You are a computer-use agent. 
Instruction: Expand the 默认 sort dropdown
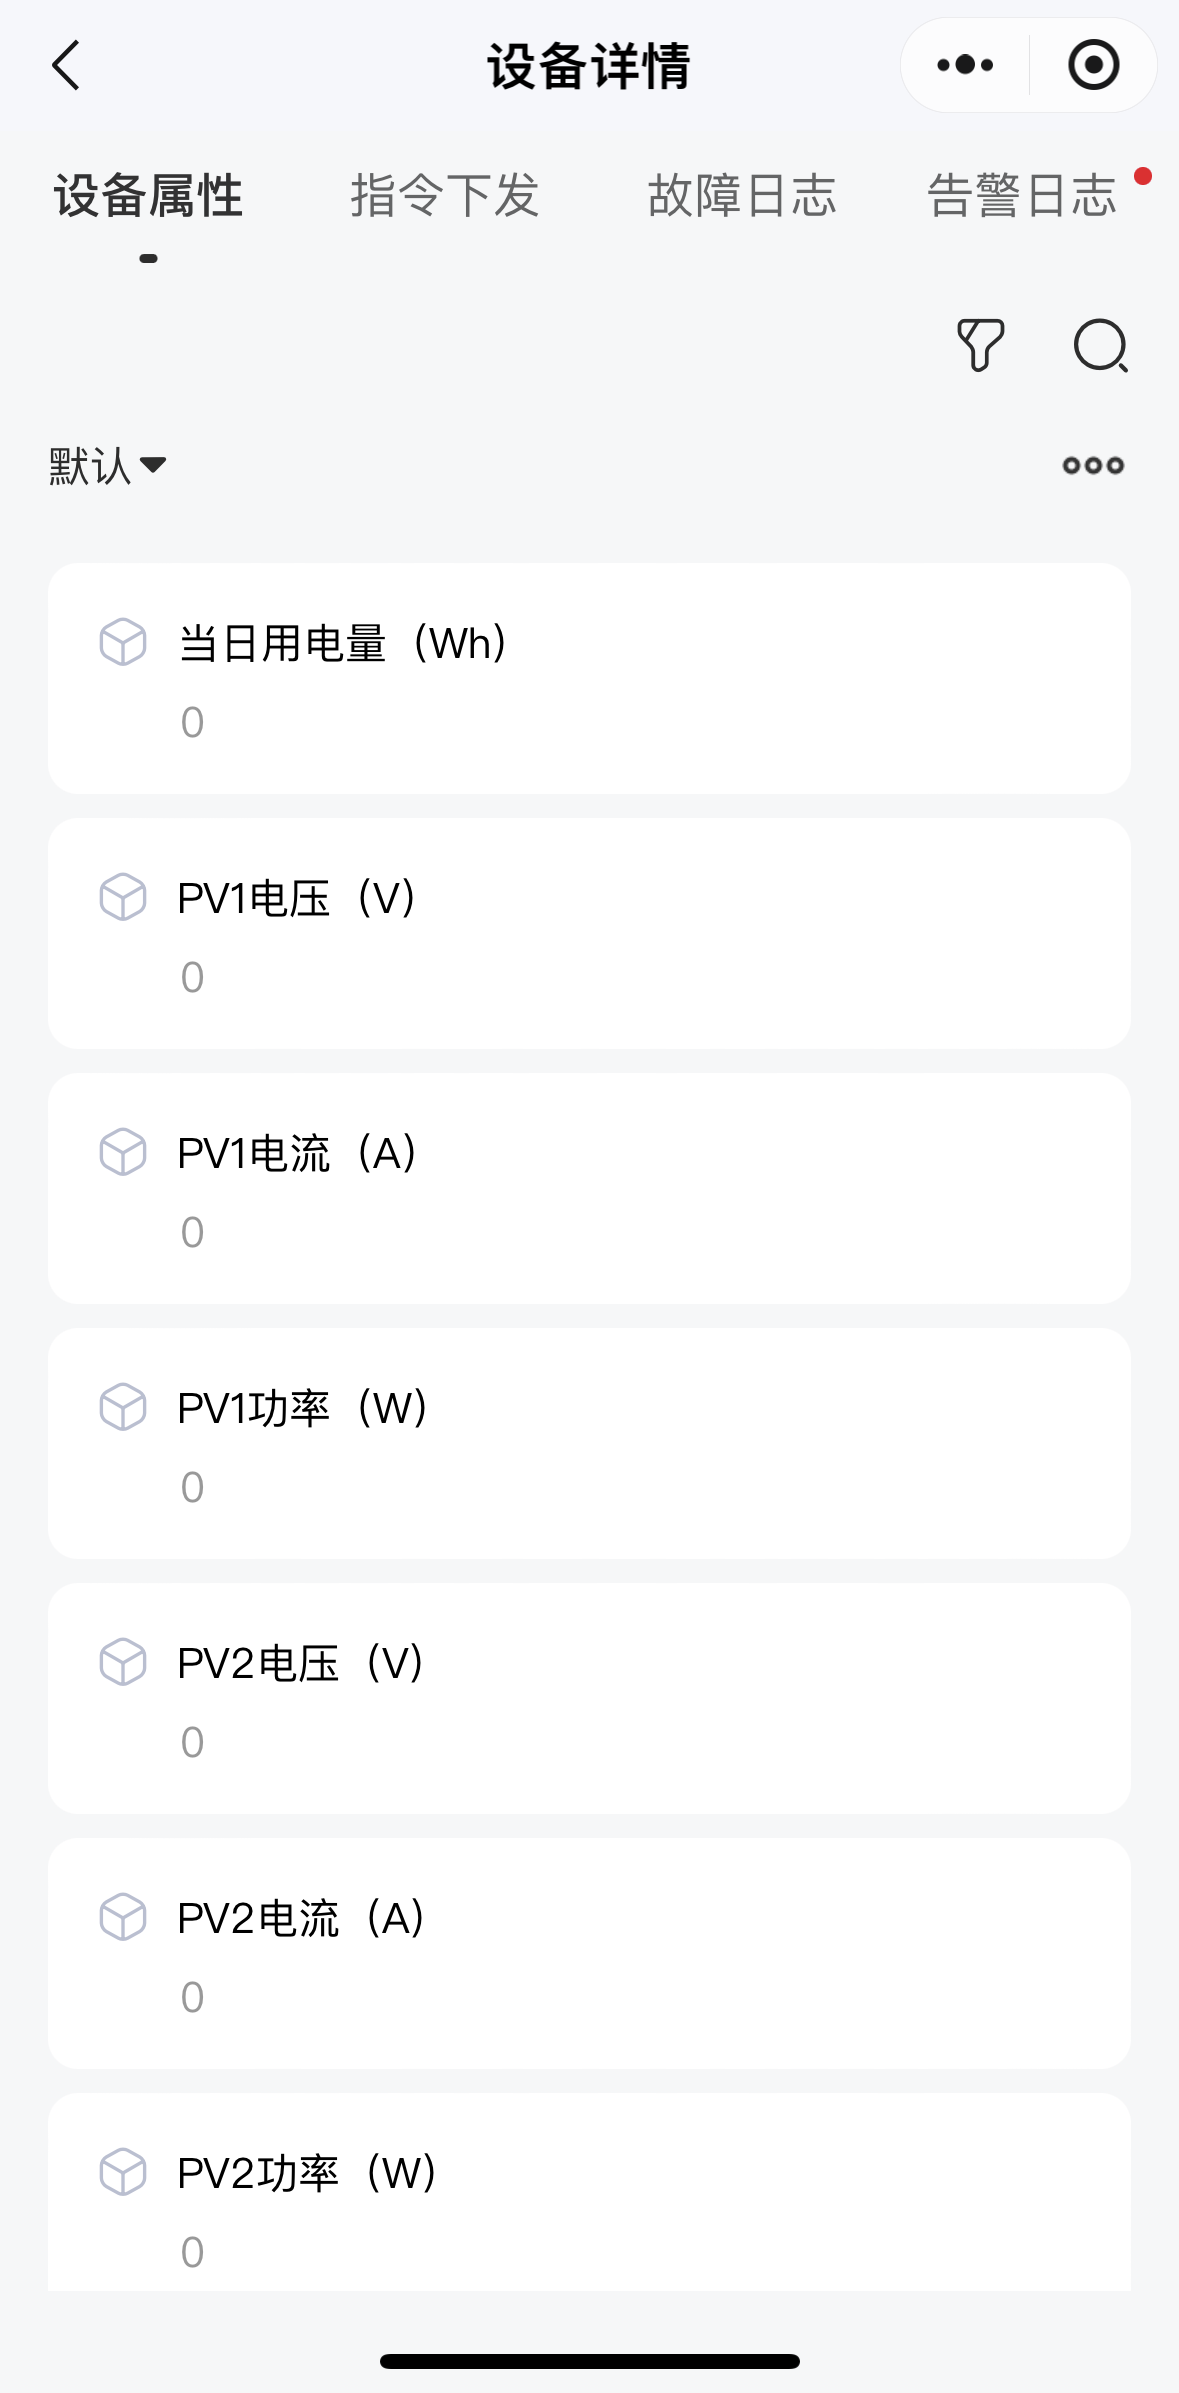(x=108, y=465)
